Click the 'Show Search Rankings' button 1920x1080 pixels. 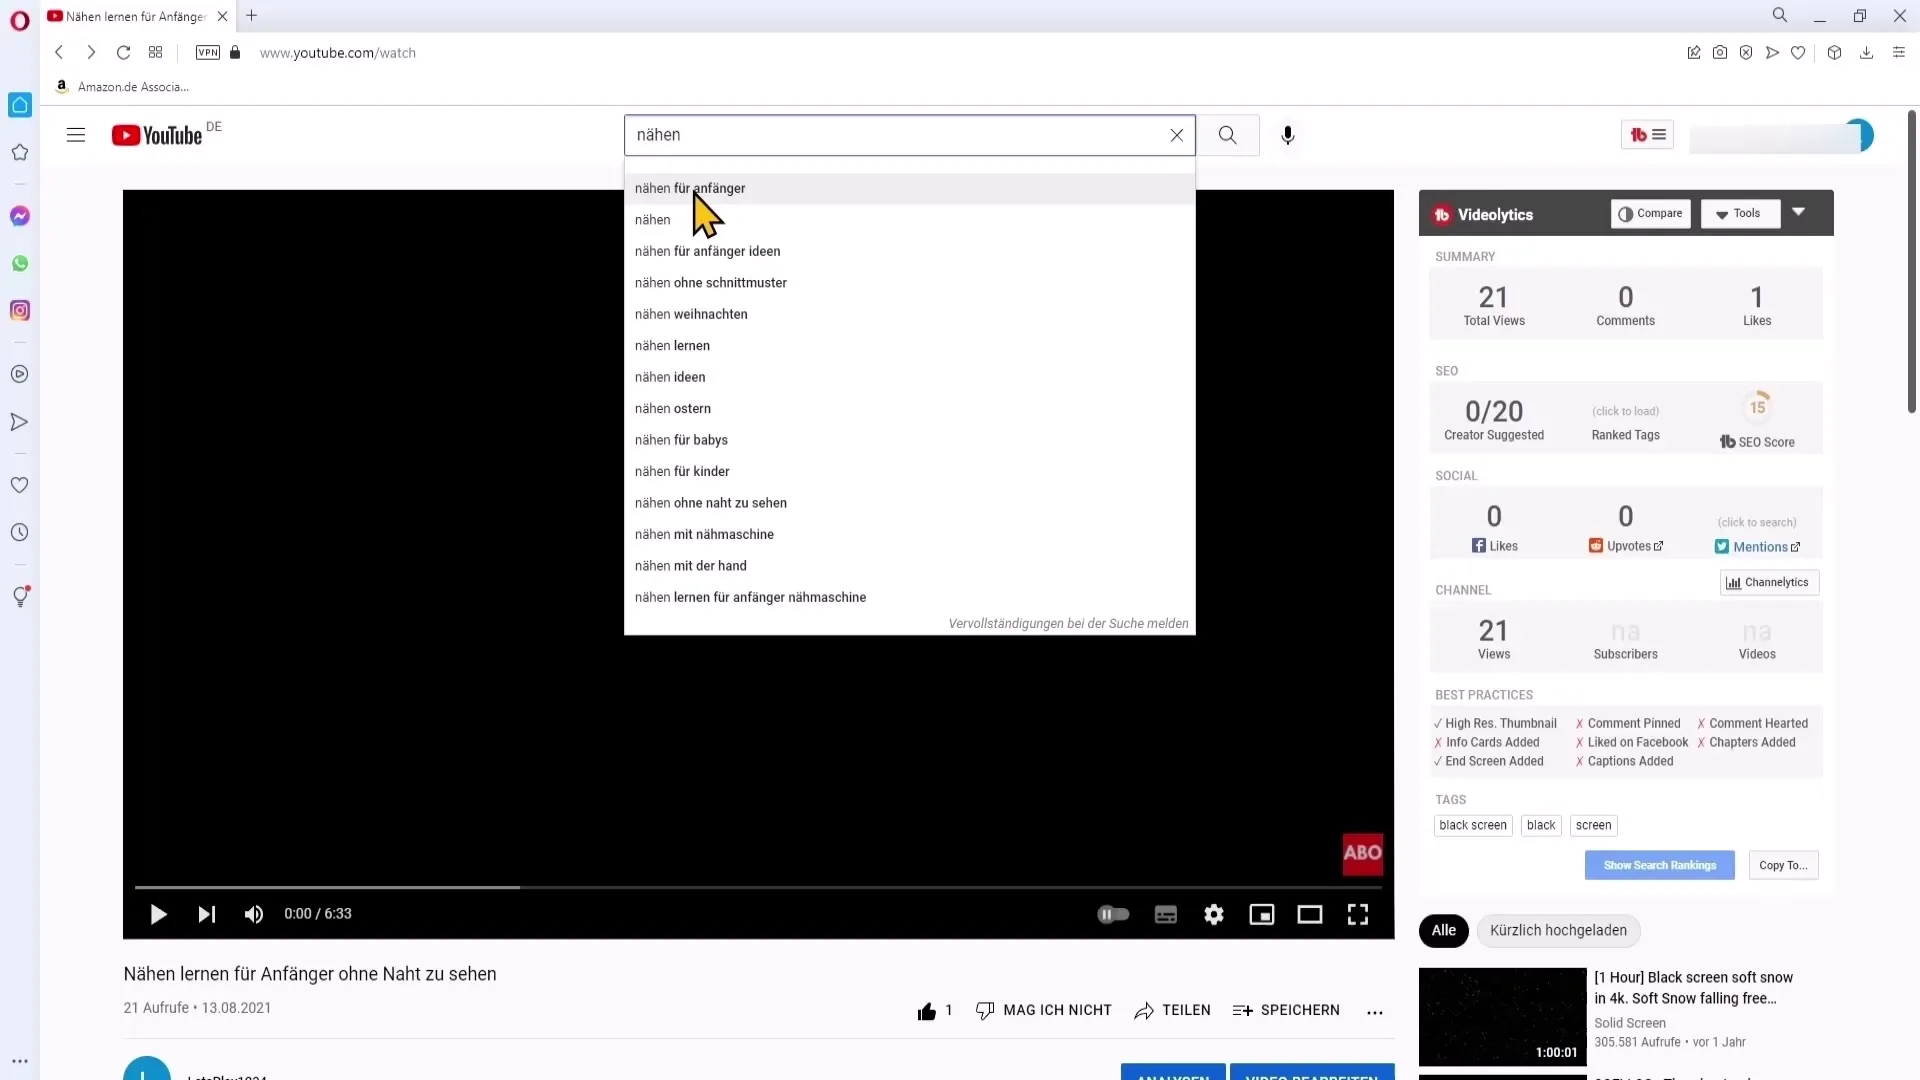[1659, 865]
